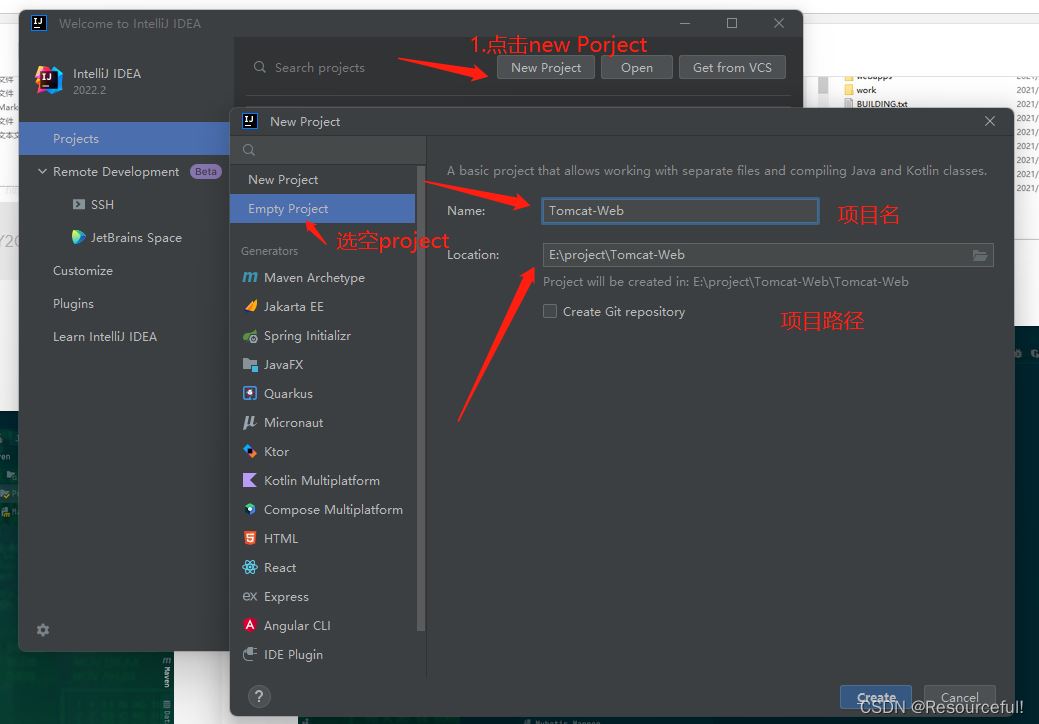Maximize the Welcome to IntelliJ IDEA window
Image resolution: width=1039 pixels, height=724 pixels.
[x=732, y=23]
